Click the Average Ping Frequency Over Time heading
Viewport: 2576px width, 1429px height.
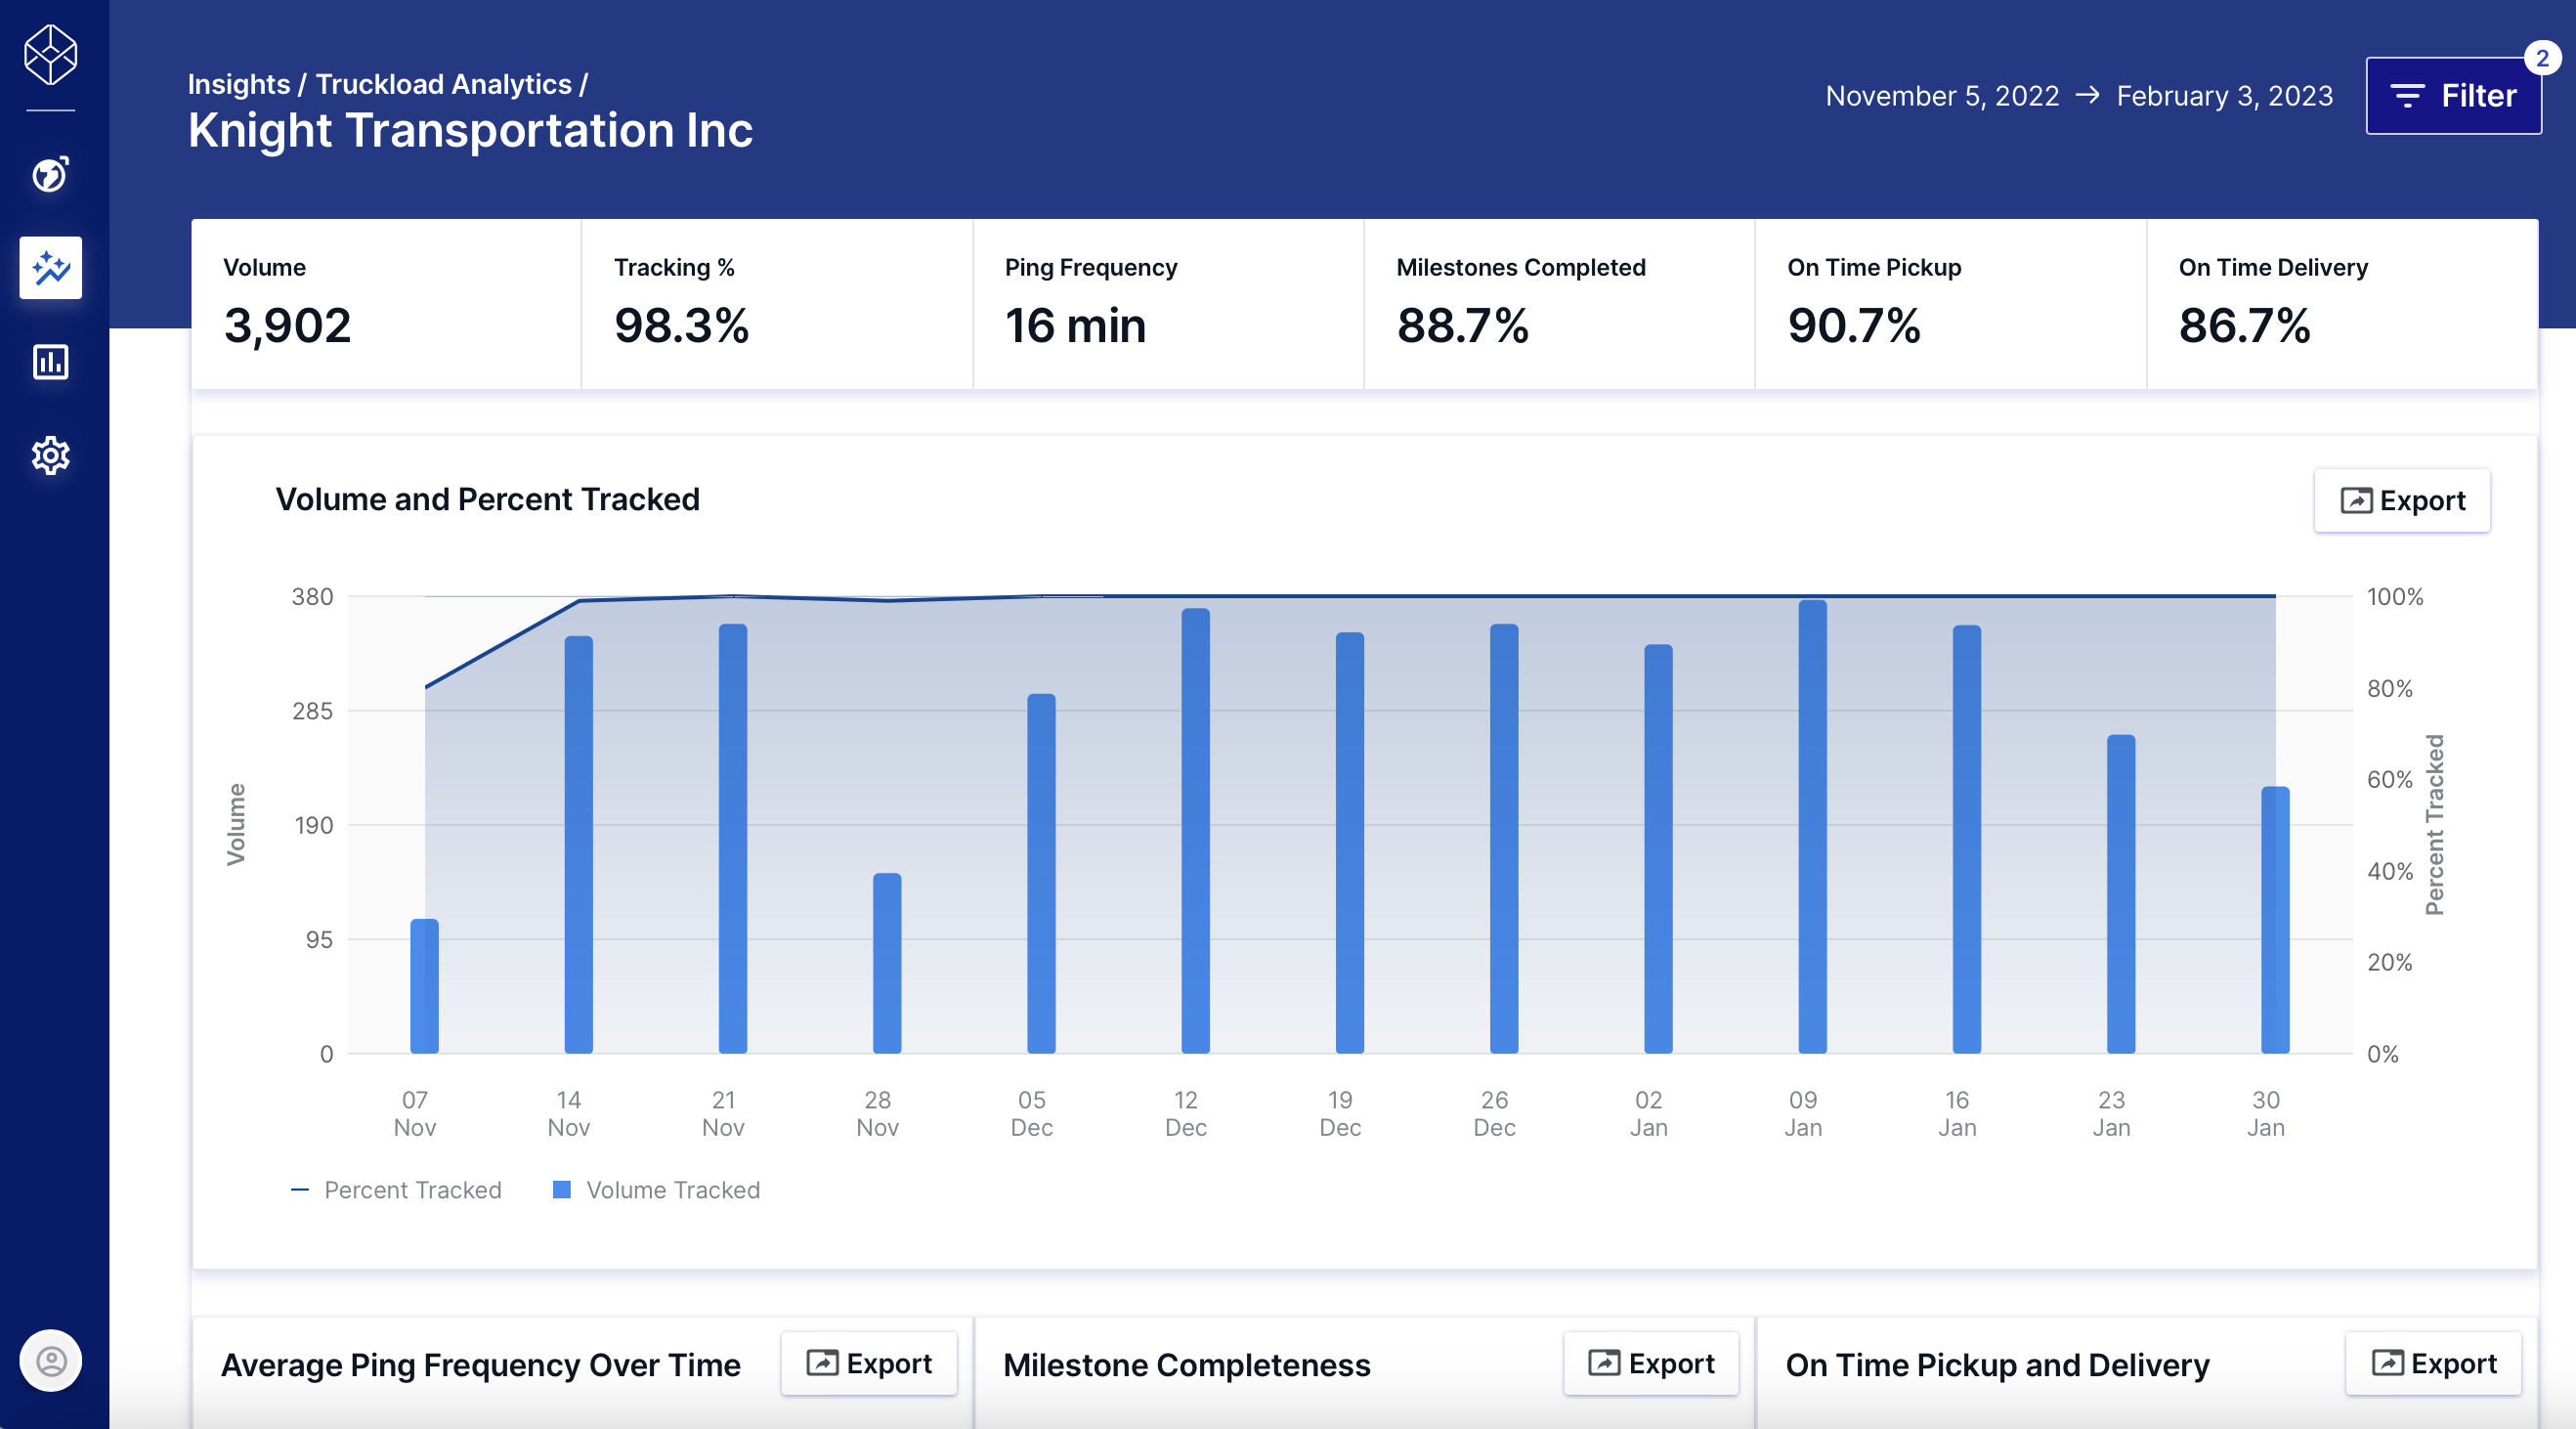coord(481,1365)
